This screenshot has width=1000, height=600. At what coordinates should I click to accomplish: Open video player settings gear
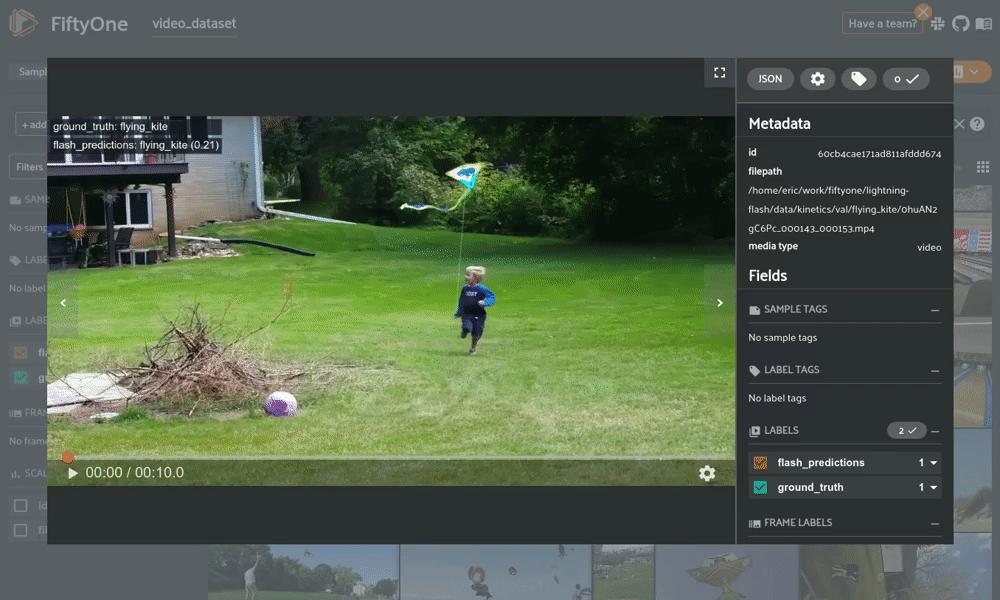707,473
